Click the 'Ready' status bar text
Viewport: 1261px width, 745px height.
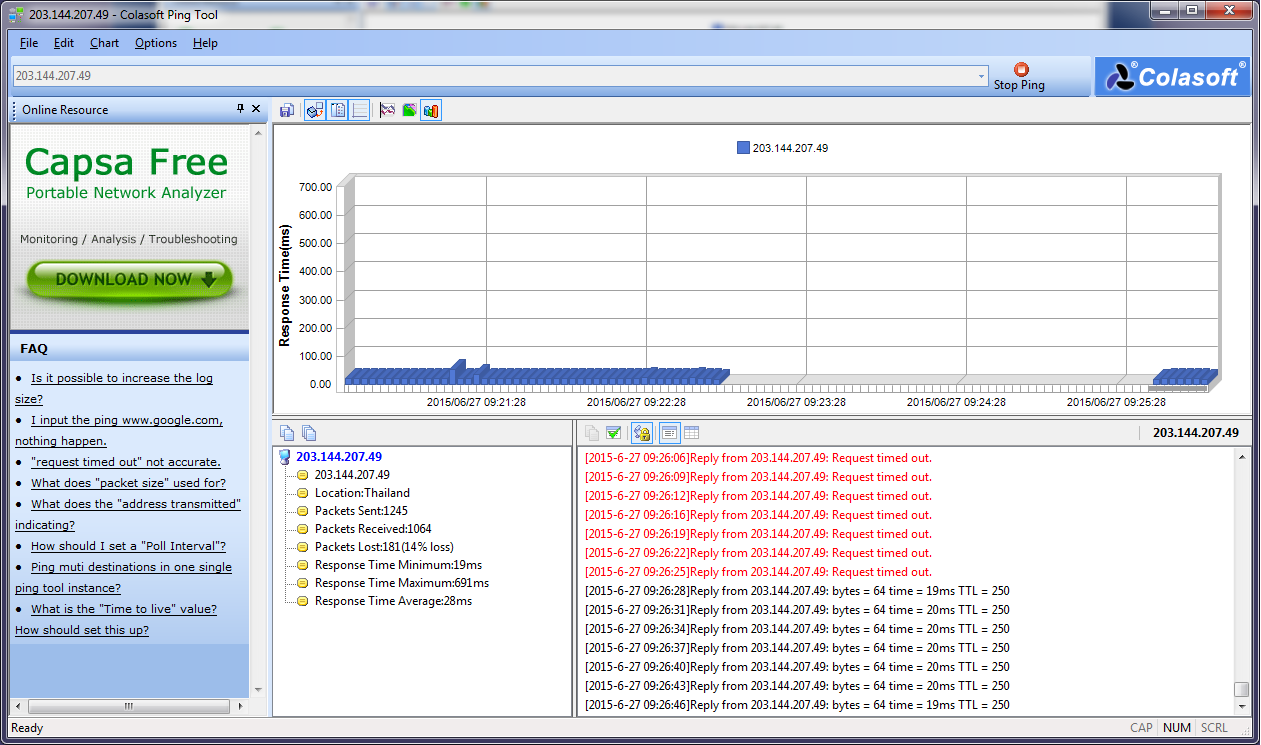27,728
